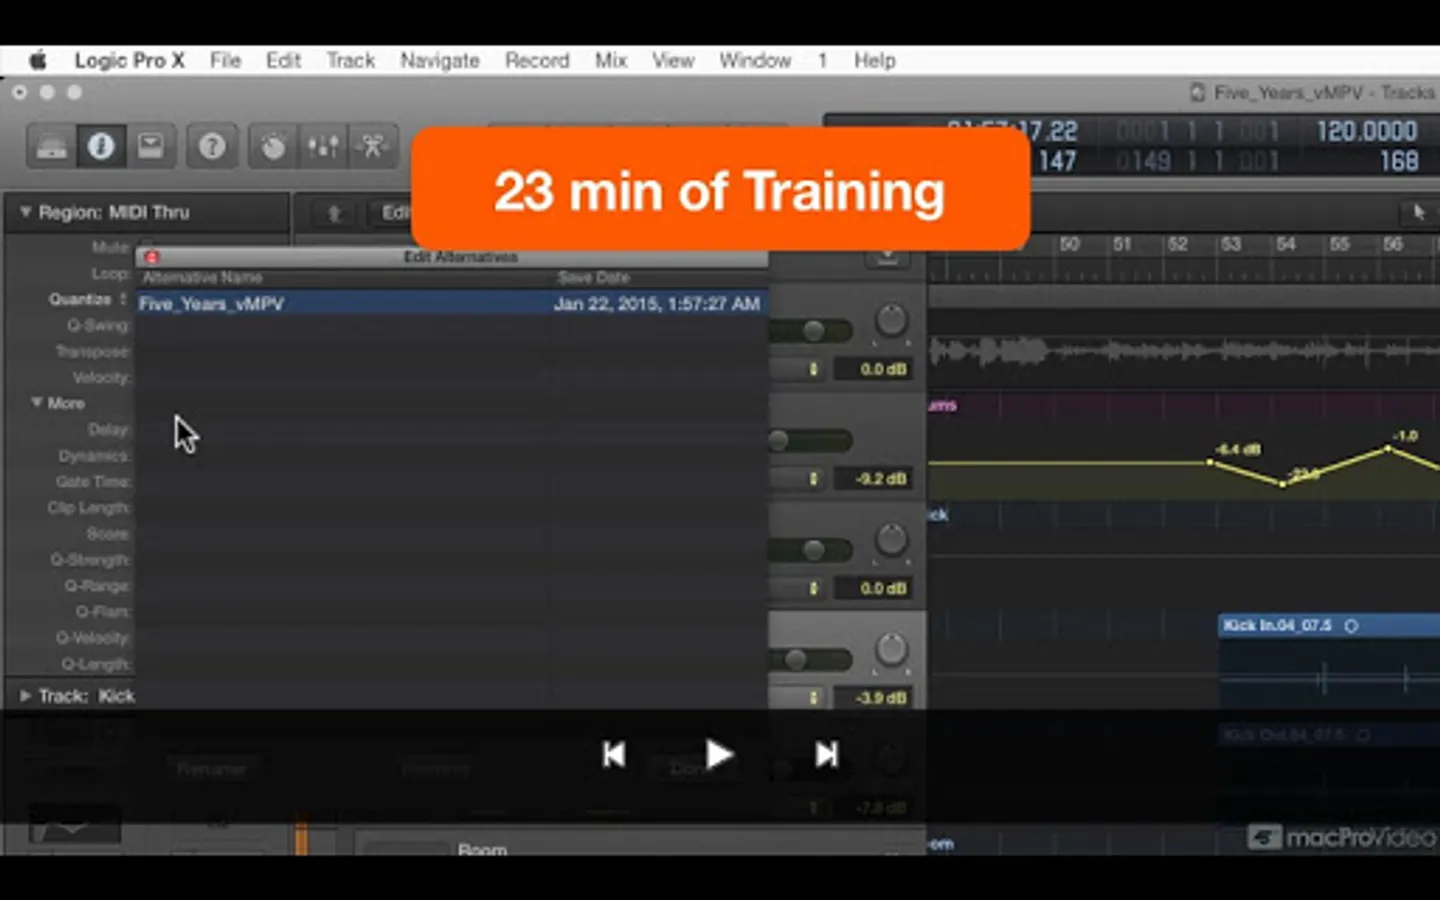
Task: Click the down-arrow button above track headers
Action: (x=887, y=257)
